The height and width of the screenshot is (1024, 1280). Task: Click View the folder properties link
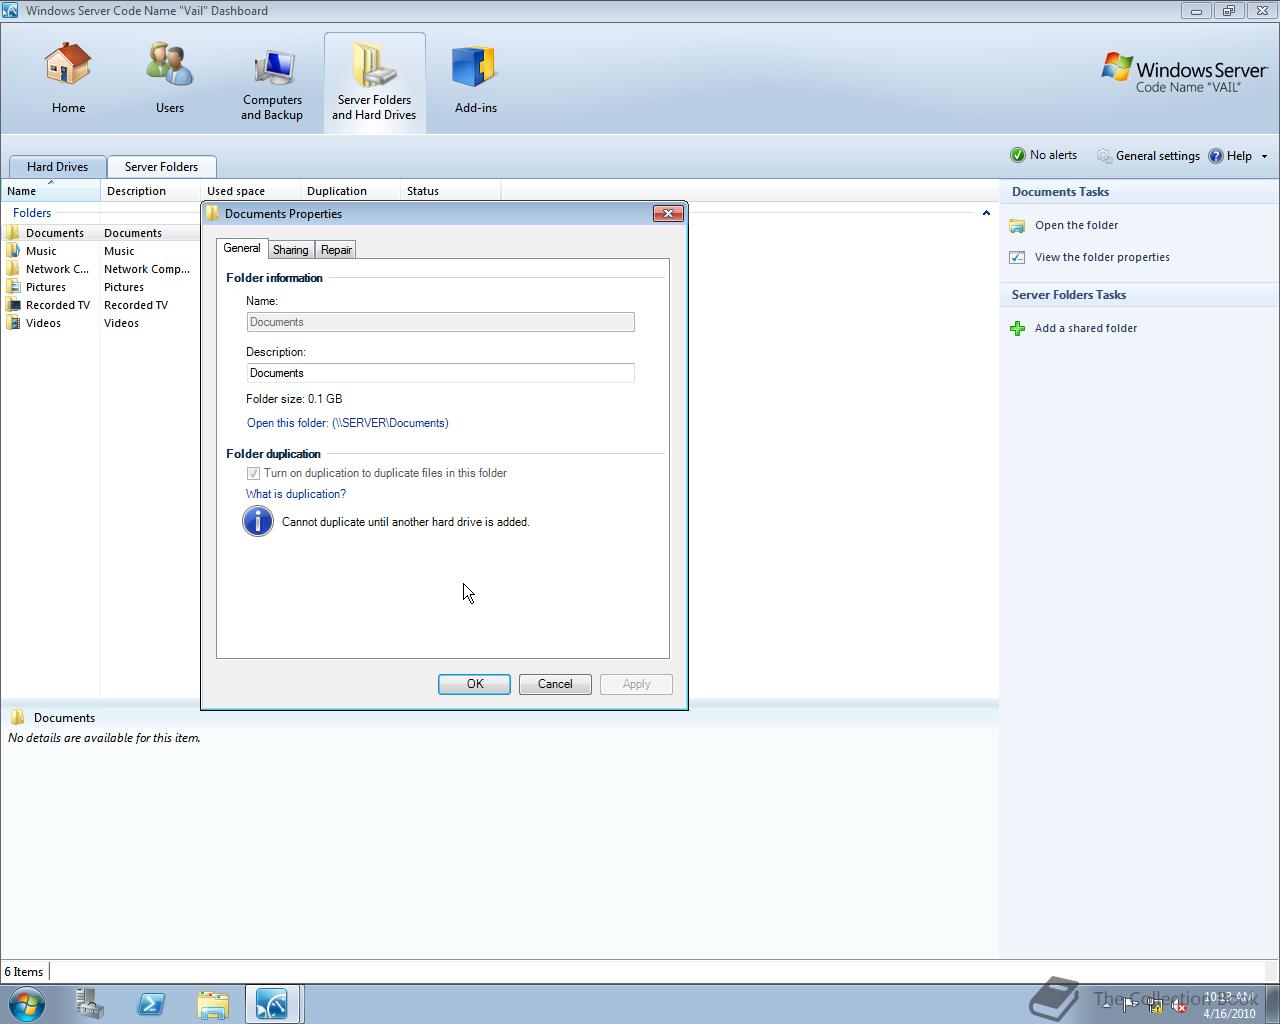1102,257
